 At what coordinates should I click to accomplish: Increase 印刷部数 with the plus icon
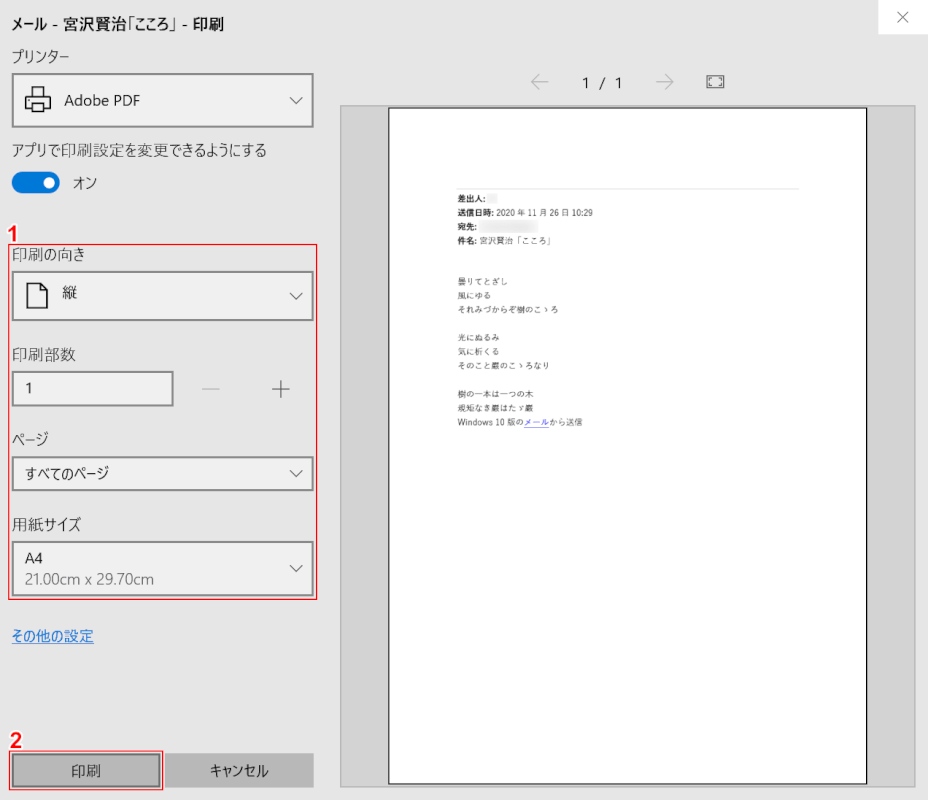click(281, 388)
